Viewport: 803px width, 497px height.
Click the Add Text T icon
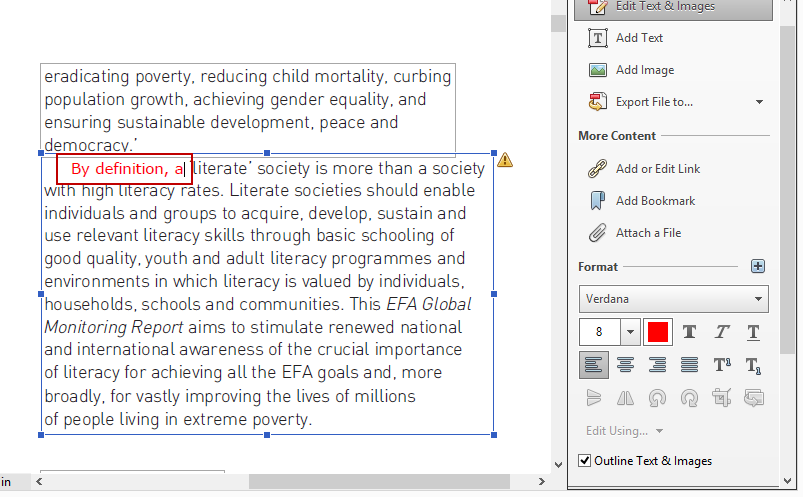pos(598,38)
